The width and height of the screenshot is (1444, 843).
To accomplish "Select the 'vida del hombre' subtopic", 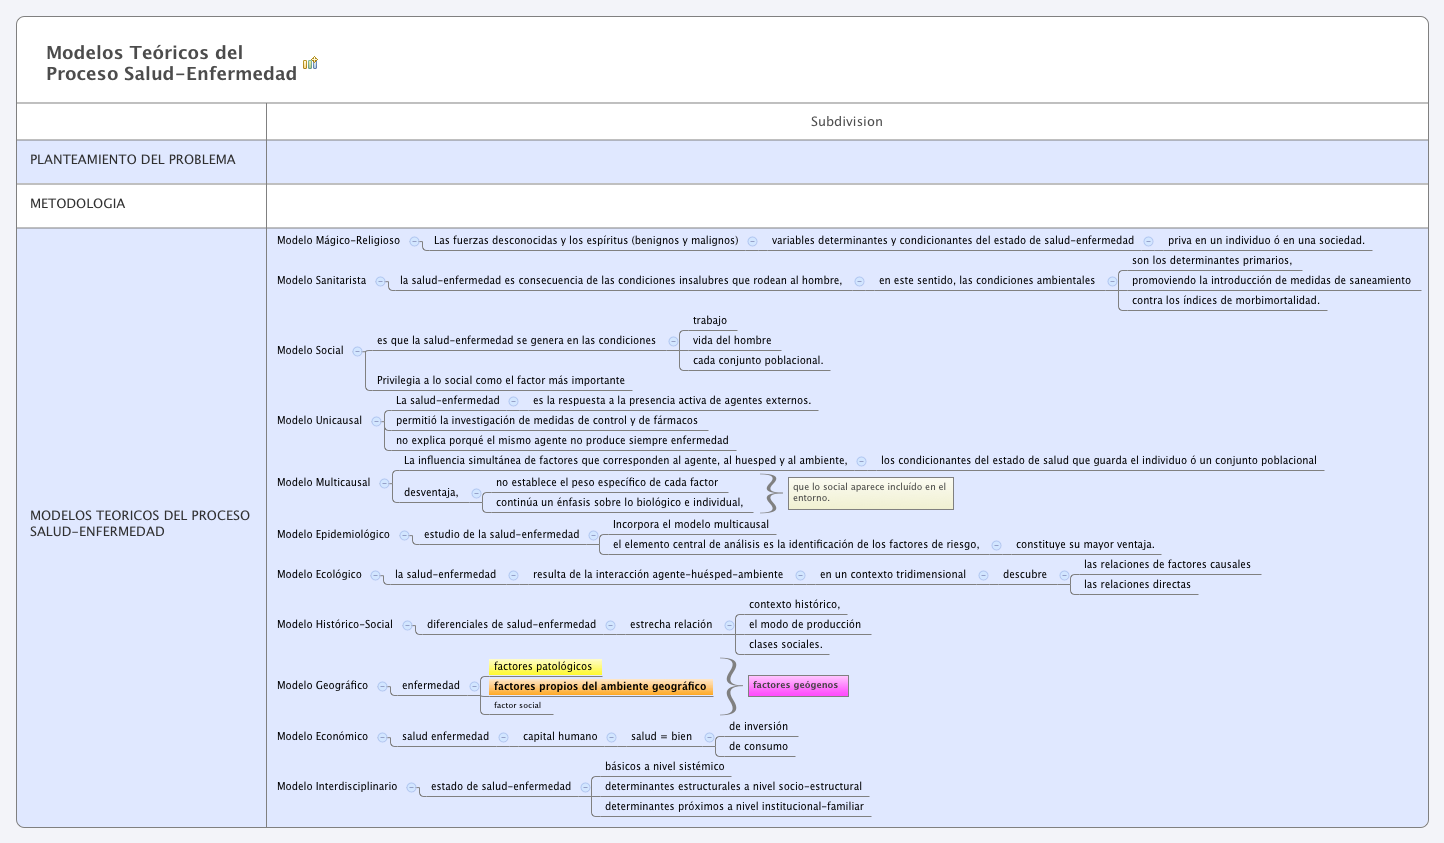I will tap(732, 341).
